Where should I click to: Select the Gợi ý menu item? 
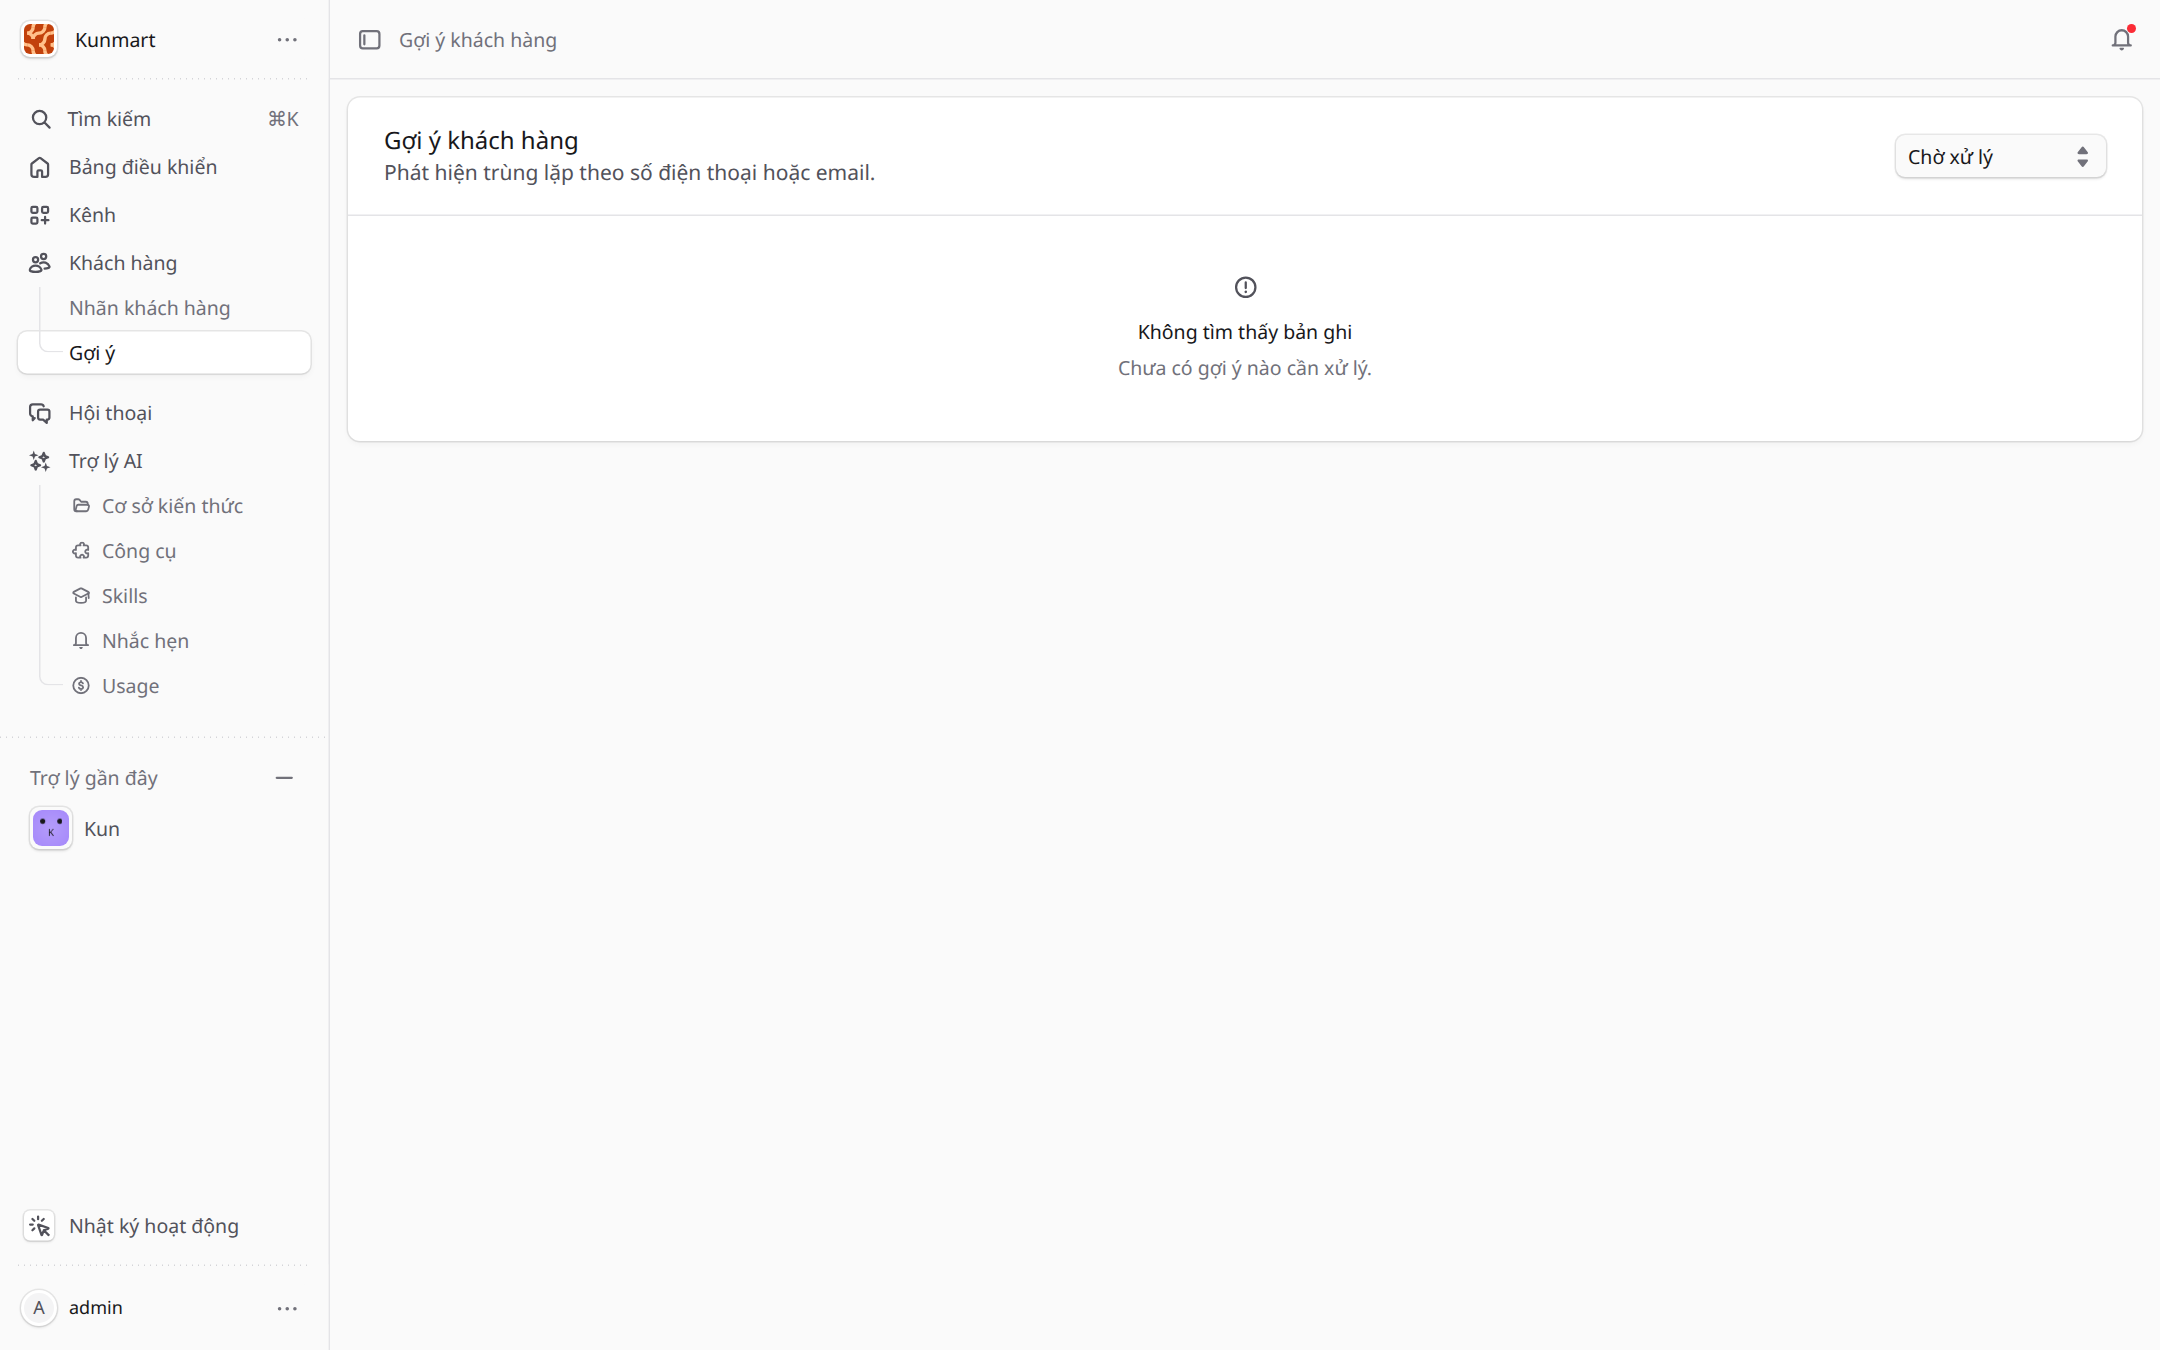(x=164, y=353)
